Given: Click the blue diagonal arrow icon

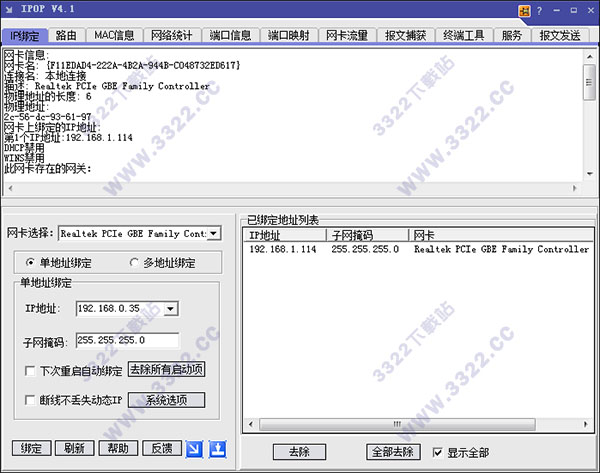Looking at the screenshot, I should pyautogui.click(x=194, y=449).
